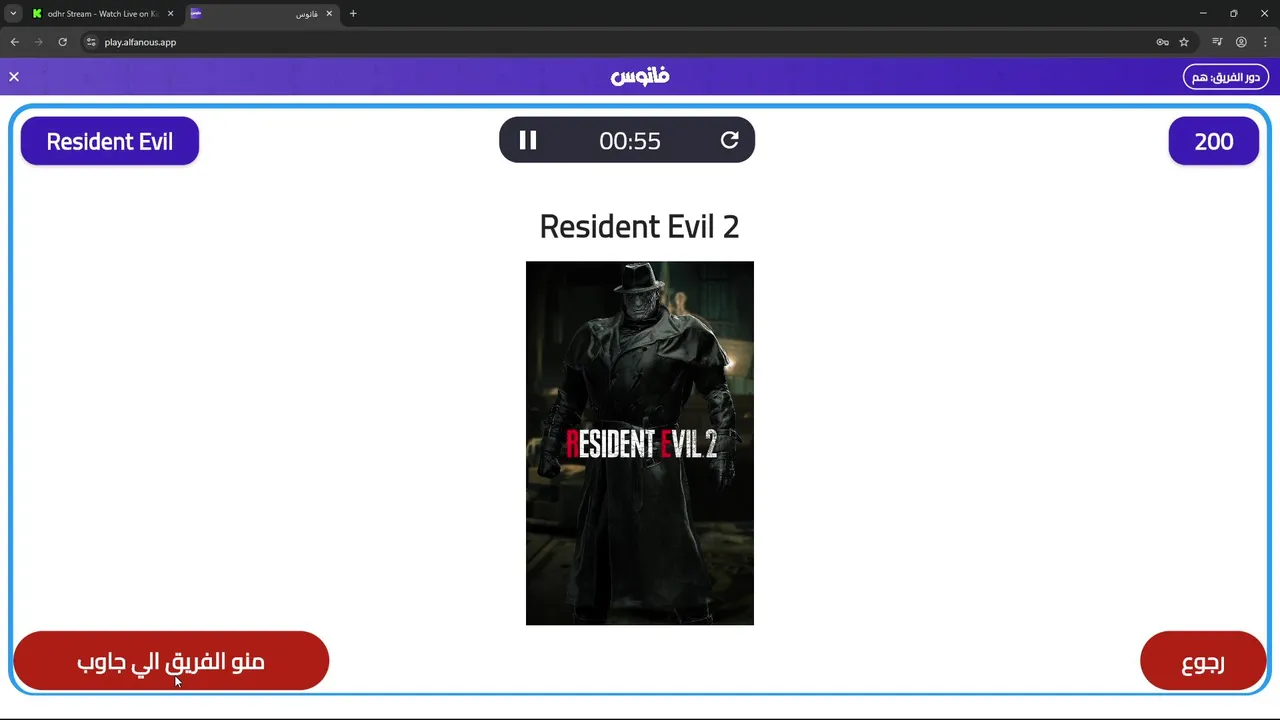Click the منو الفريق الي جاوب button
This screenshot has width=1280, height=720.
pyautogui.click(x=171, y=661)
